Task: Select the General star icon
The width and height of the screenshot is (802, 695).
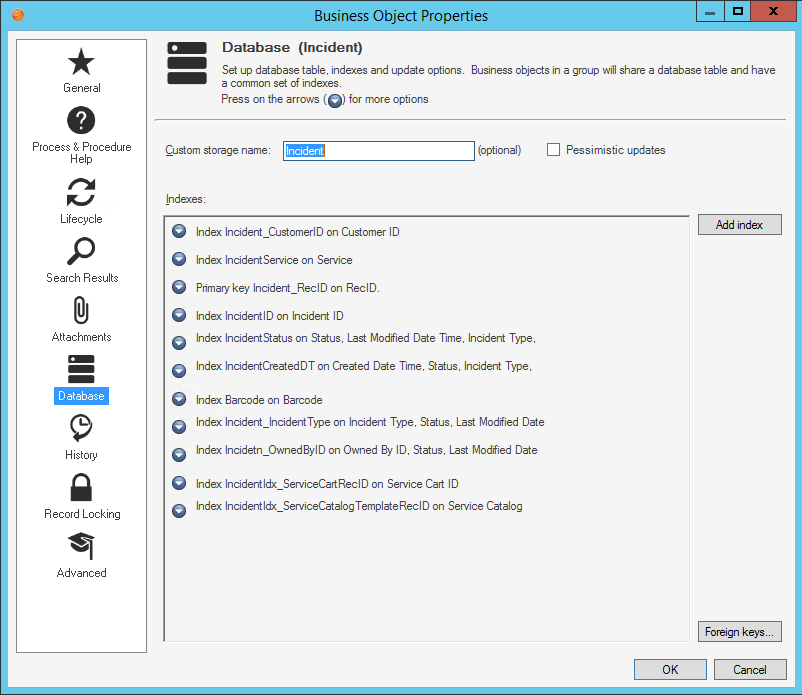Action: point(81,62)
